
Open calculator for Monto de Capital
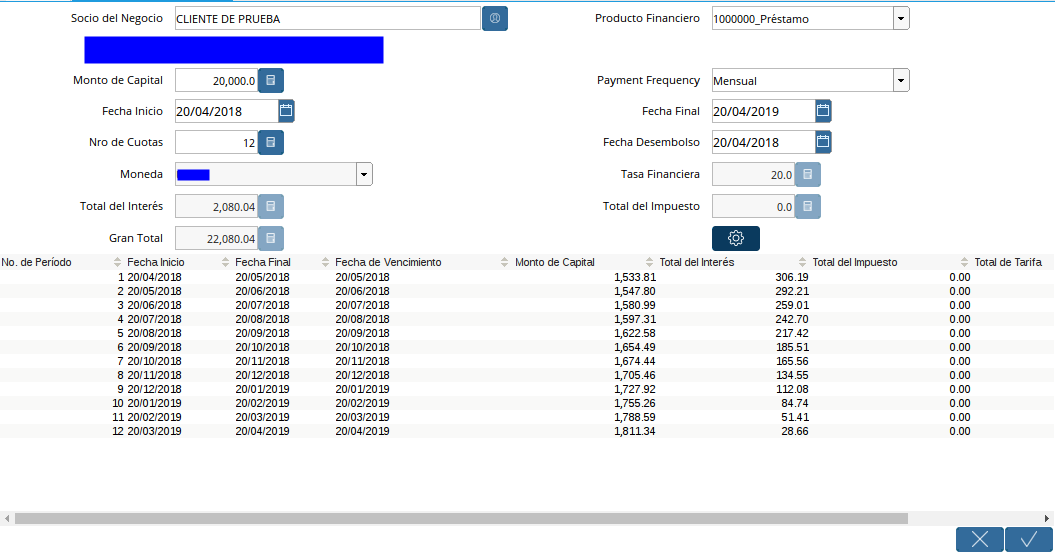point(271,81)
